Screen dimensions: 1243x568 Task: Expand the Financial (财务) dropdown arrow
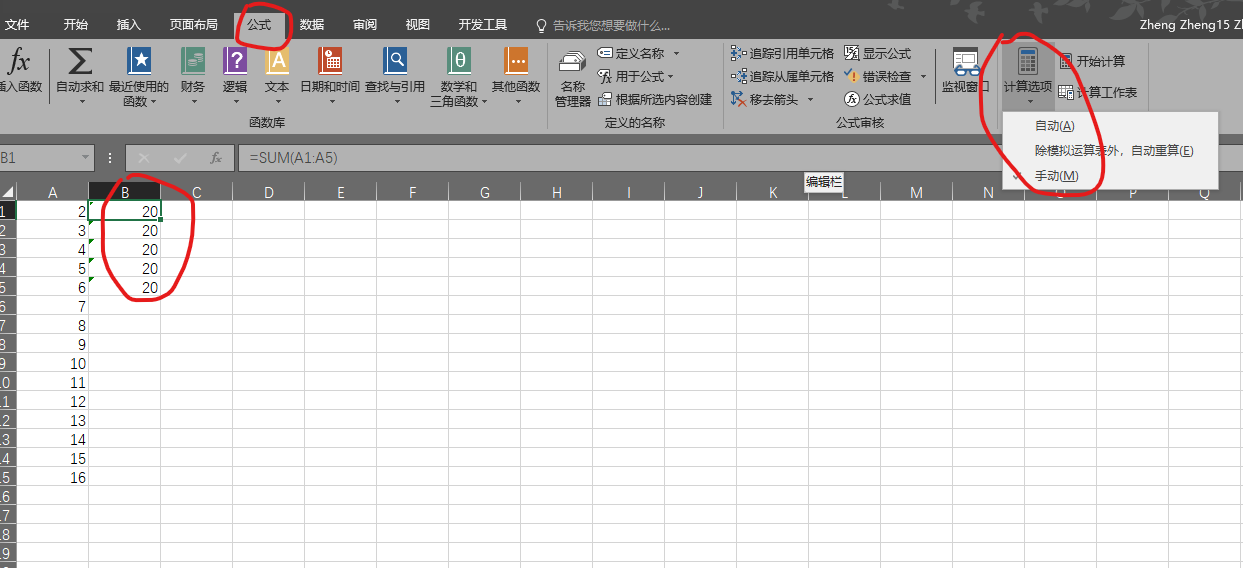193,101
